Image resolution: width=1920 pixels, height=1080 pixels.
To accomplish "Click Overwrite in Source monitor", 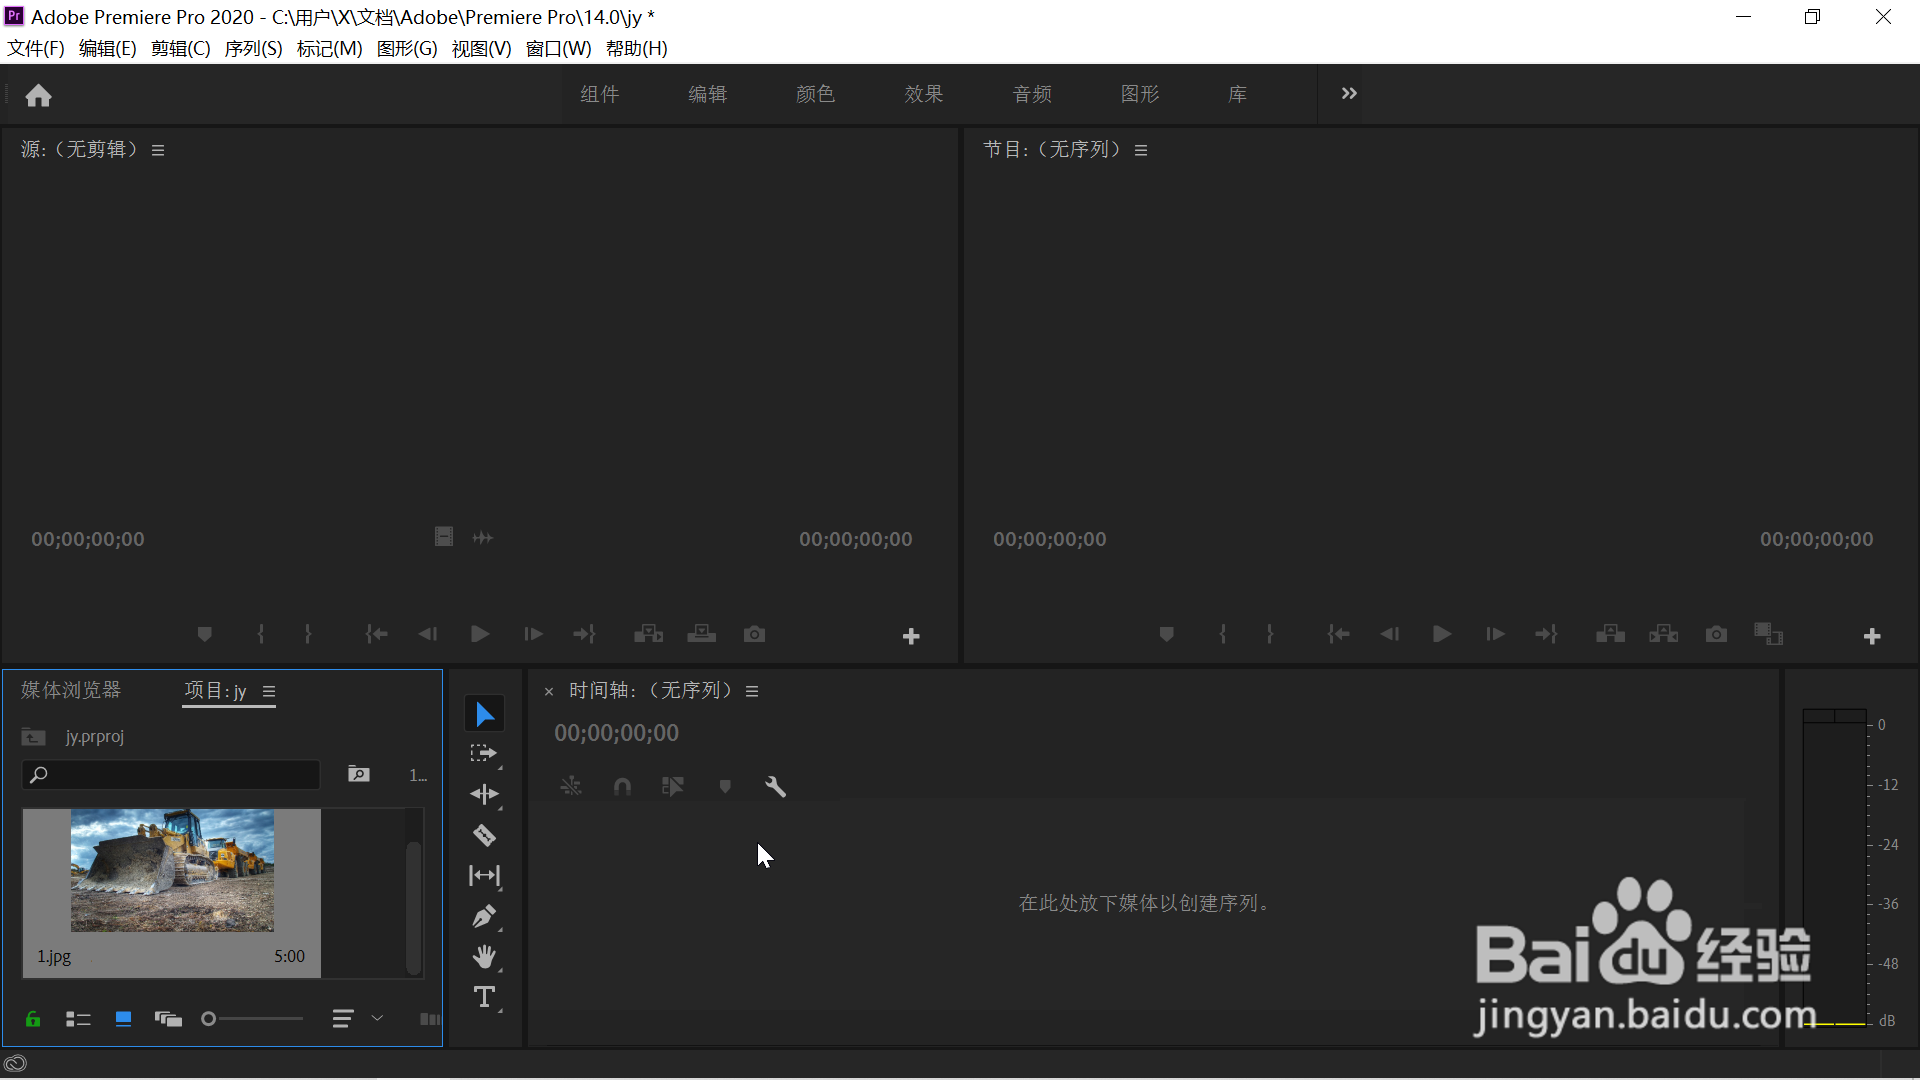I will [x=702, y=634].
